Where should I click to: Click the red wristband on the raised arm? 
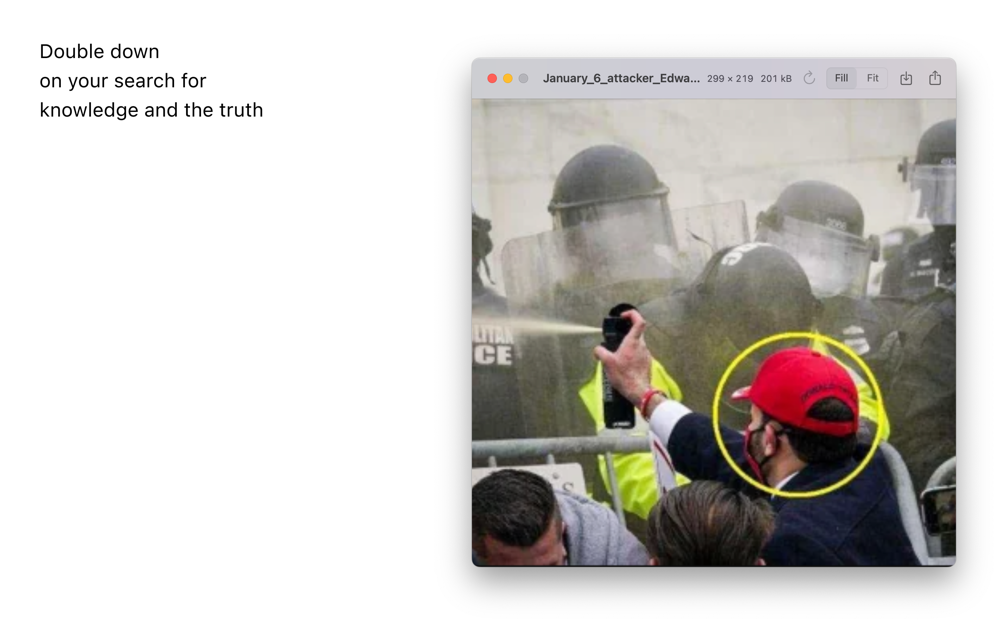[648, 403]
